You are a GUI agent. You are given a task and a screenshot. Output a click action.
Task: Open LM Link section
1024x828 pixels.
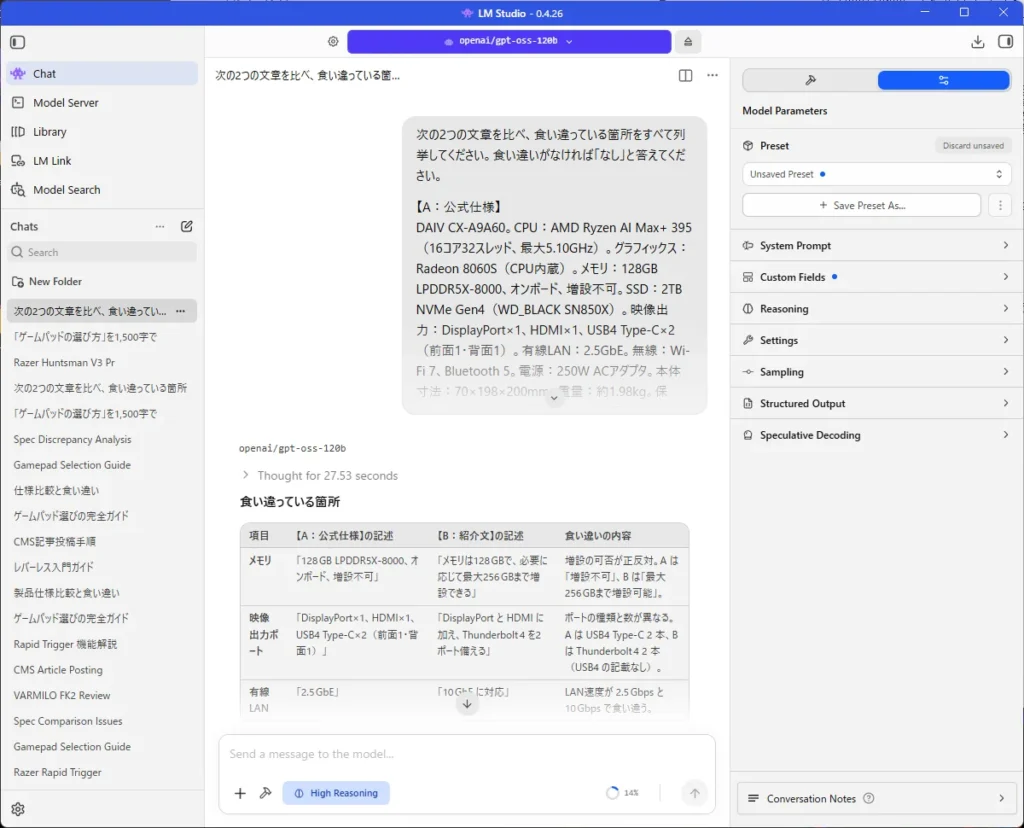[x=103, y=161]
